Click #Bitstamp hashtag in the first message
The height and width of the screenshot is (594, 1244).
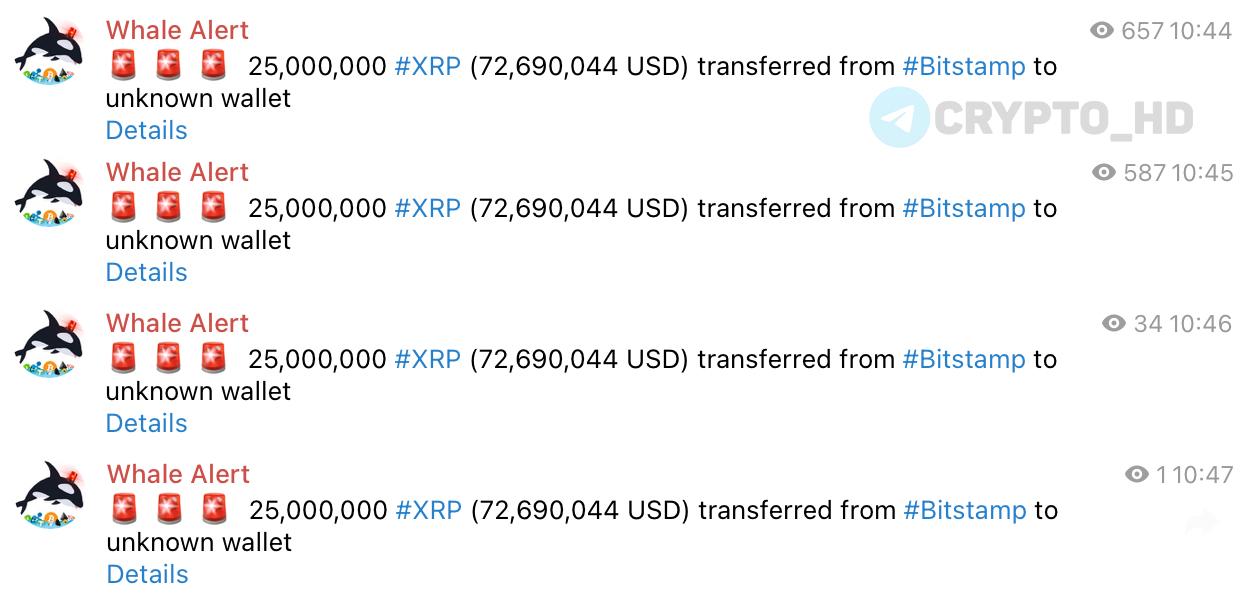(x=964, y=67)
